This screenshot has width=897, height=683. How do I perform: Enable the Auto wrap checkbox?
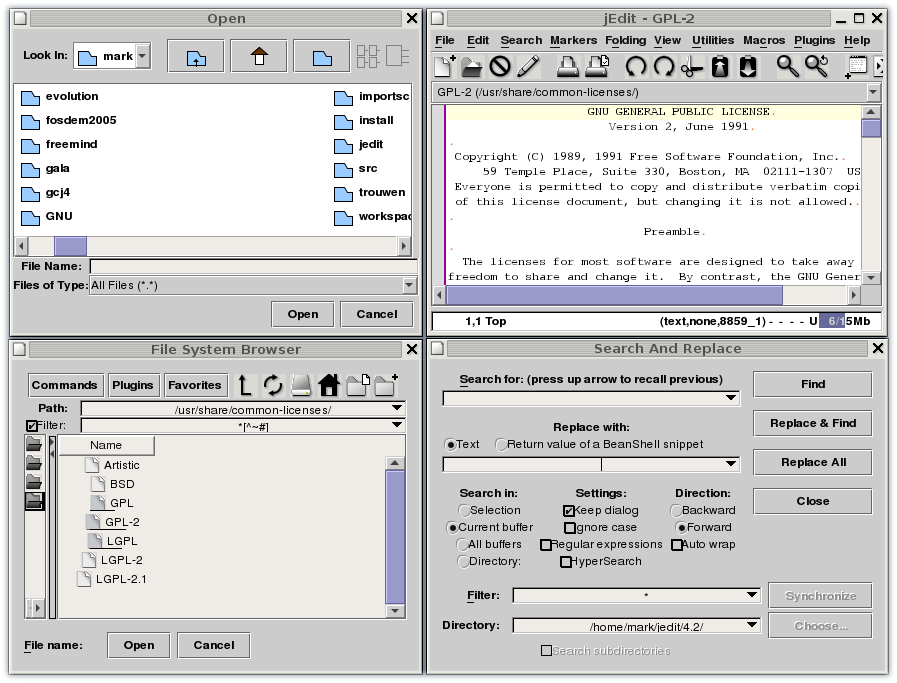tap(677, 545)
